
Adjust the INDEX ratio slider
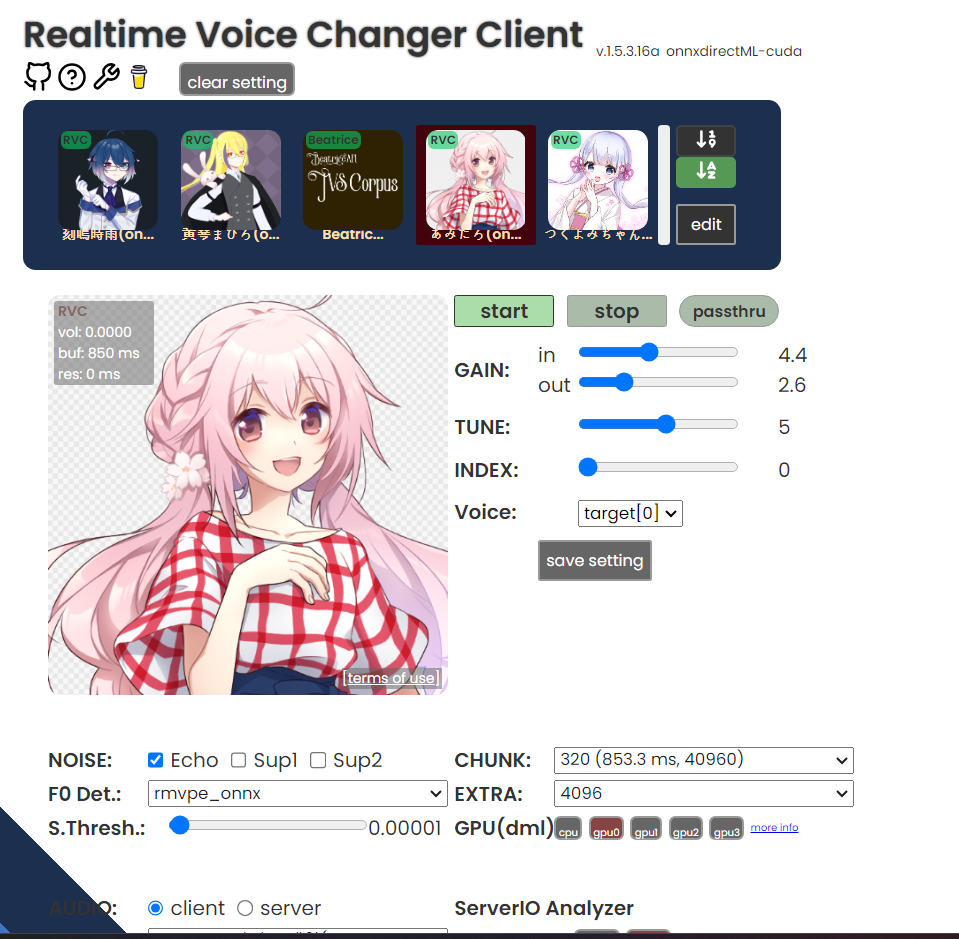coord(658,467)
